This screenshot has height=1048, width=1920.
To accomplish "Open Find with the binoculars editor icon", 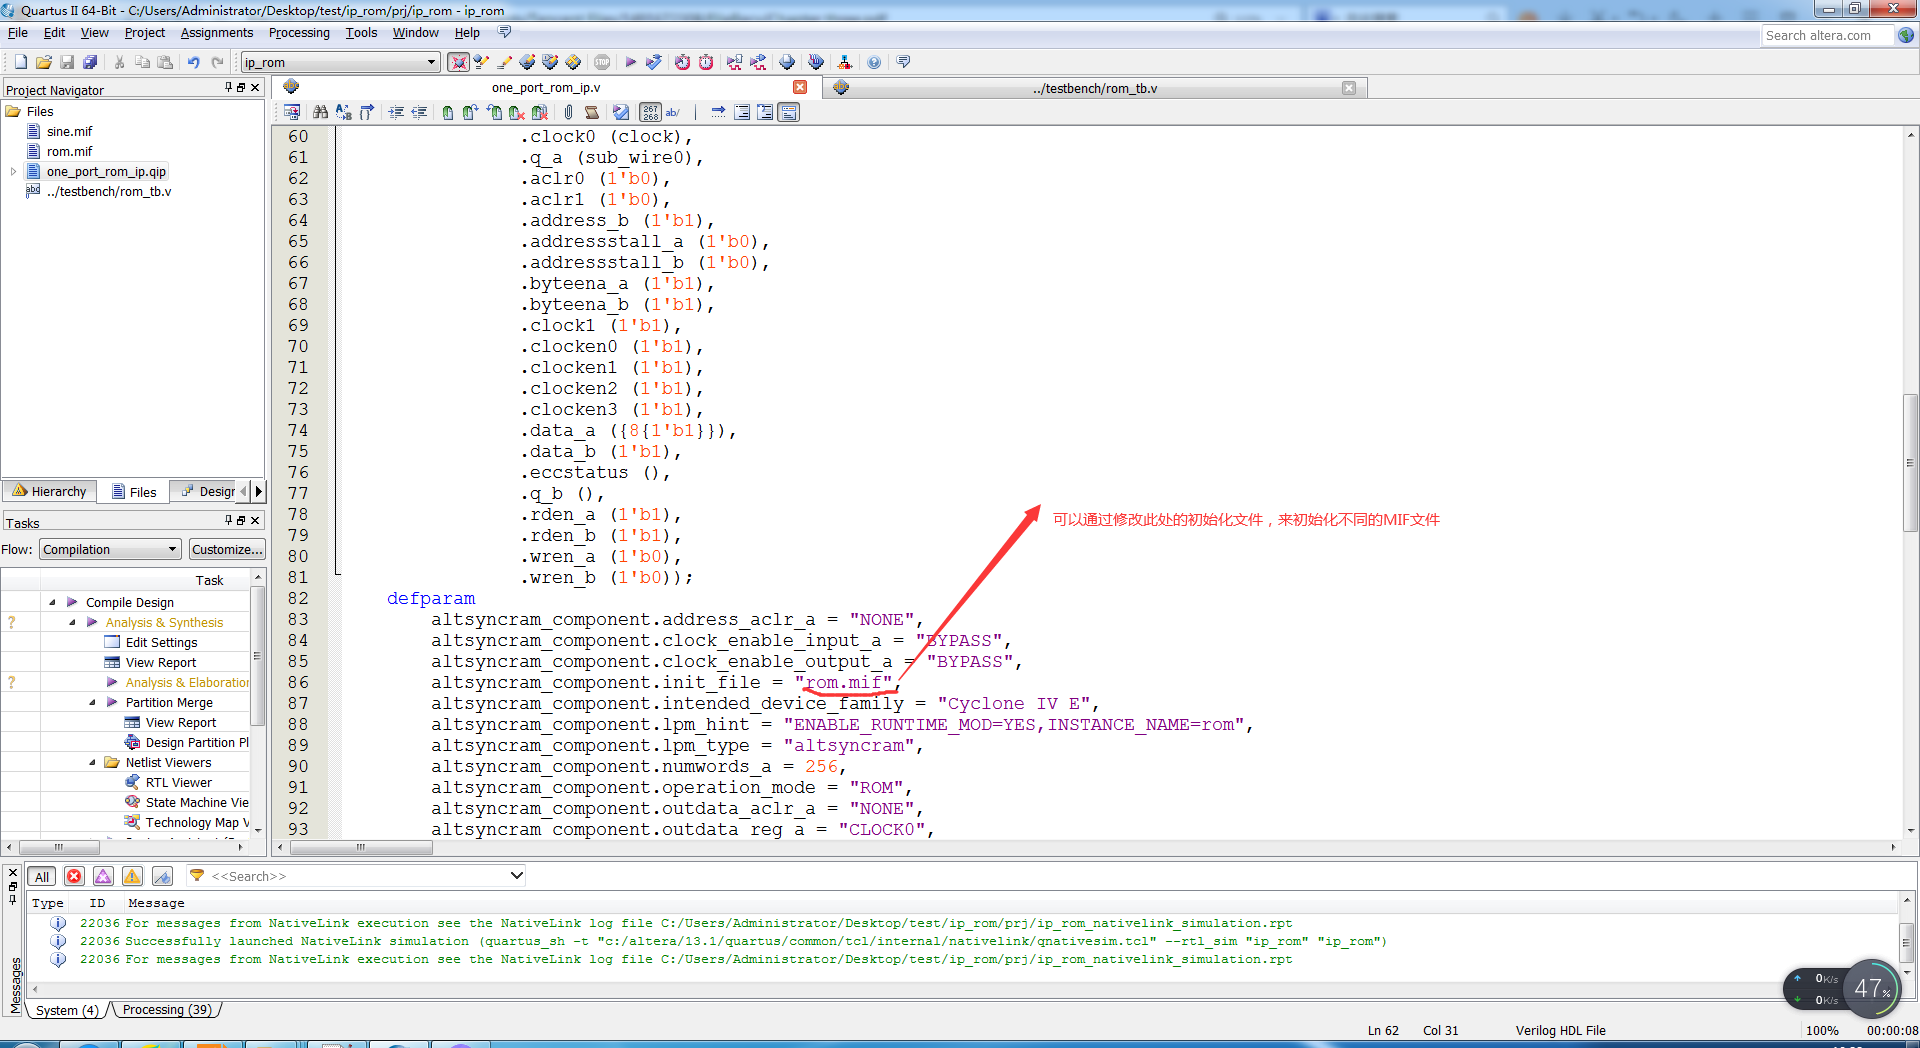I will [x=321, y=112].
